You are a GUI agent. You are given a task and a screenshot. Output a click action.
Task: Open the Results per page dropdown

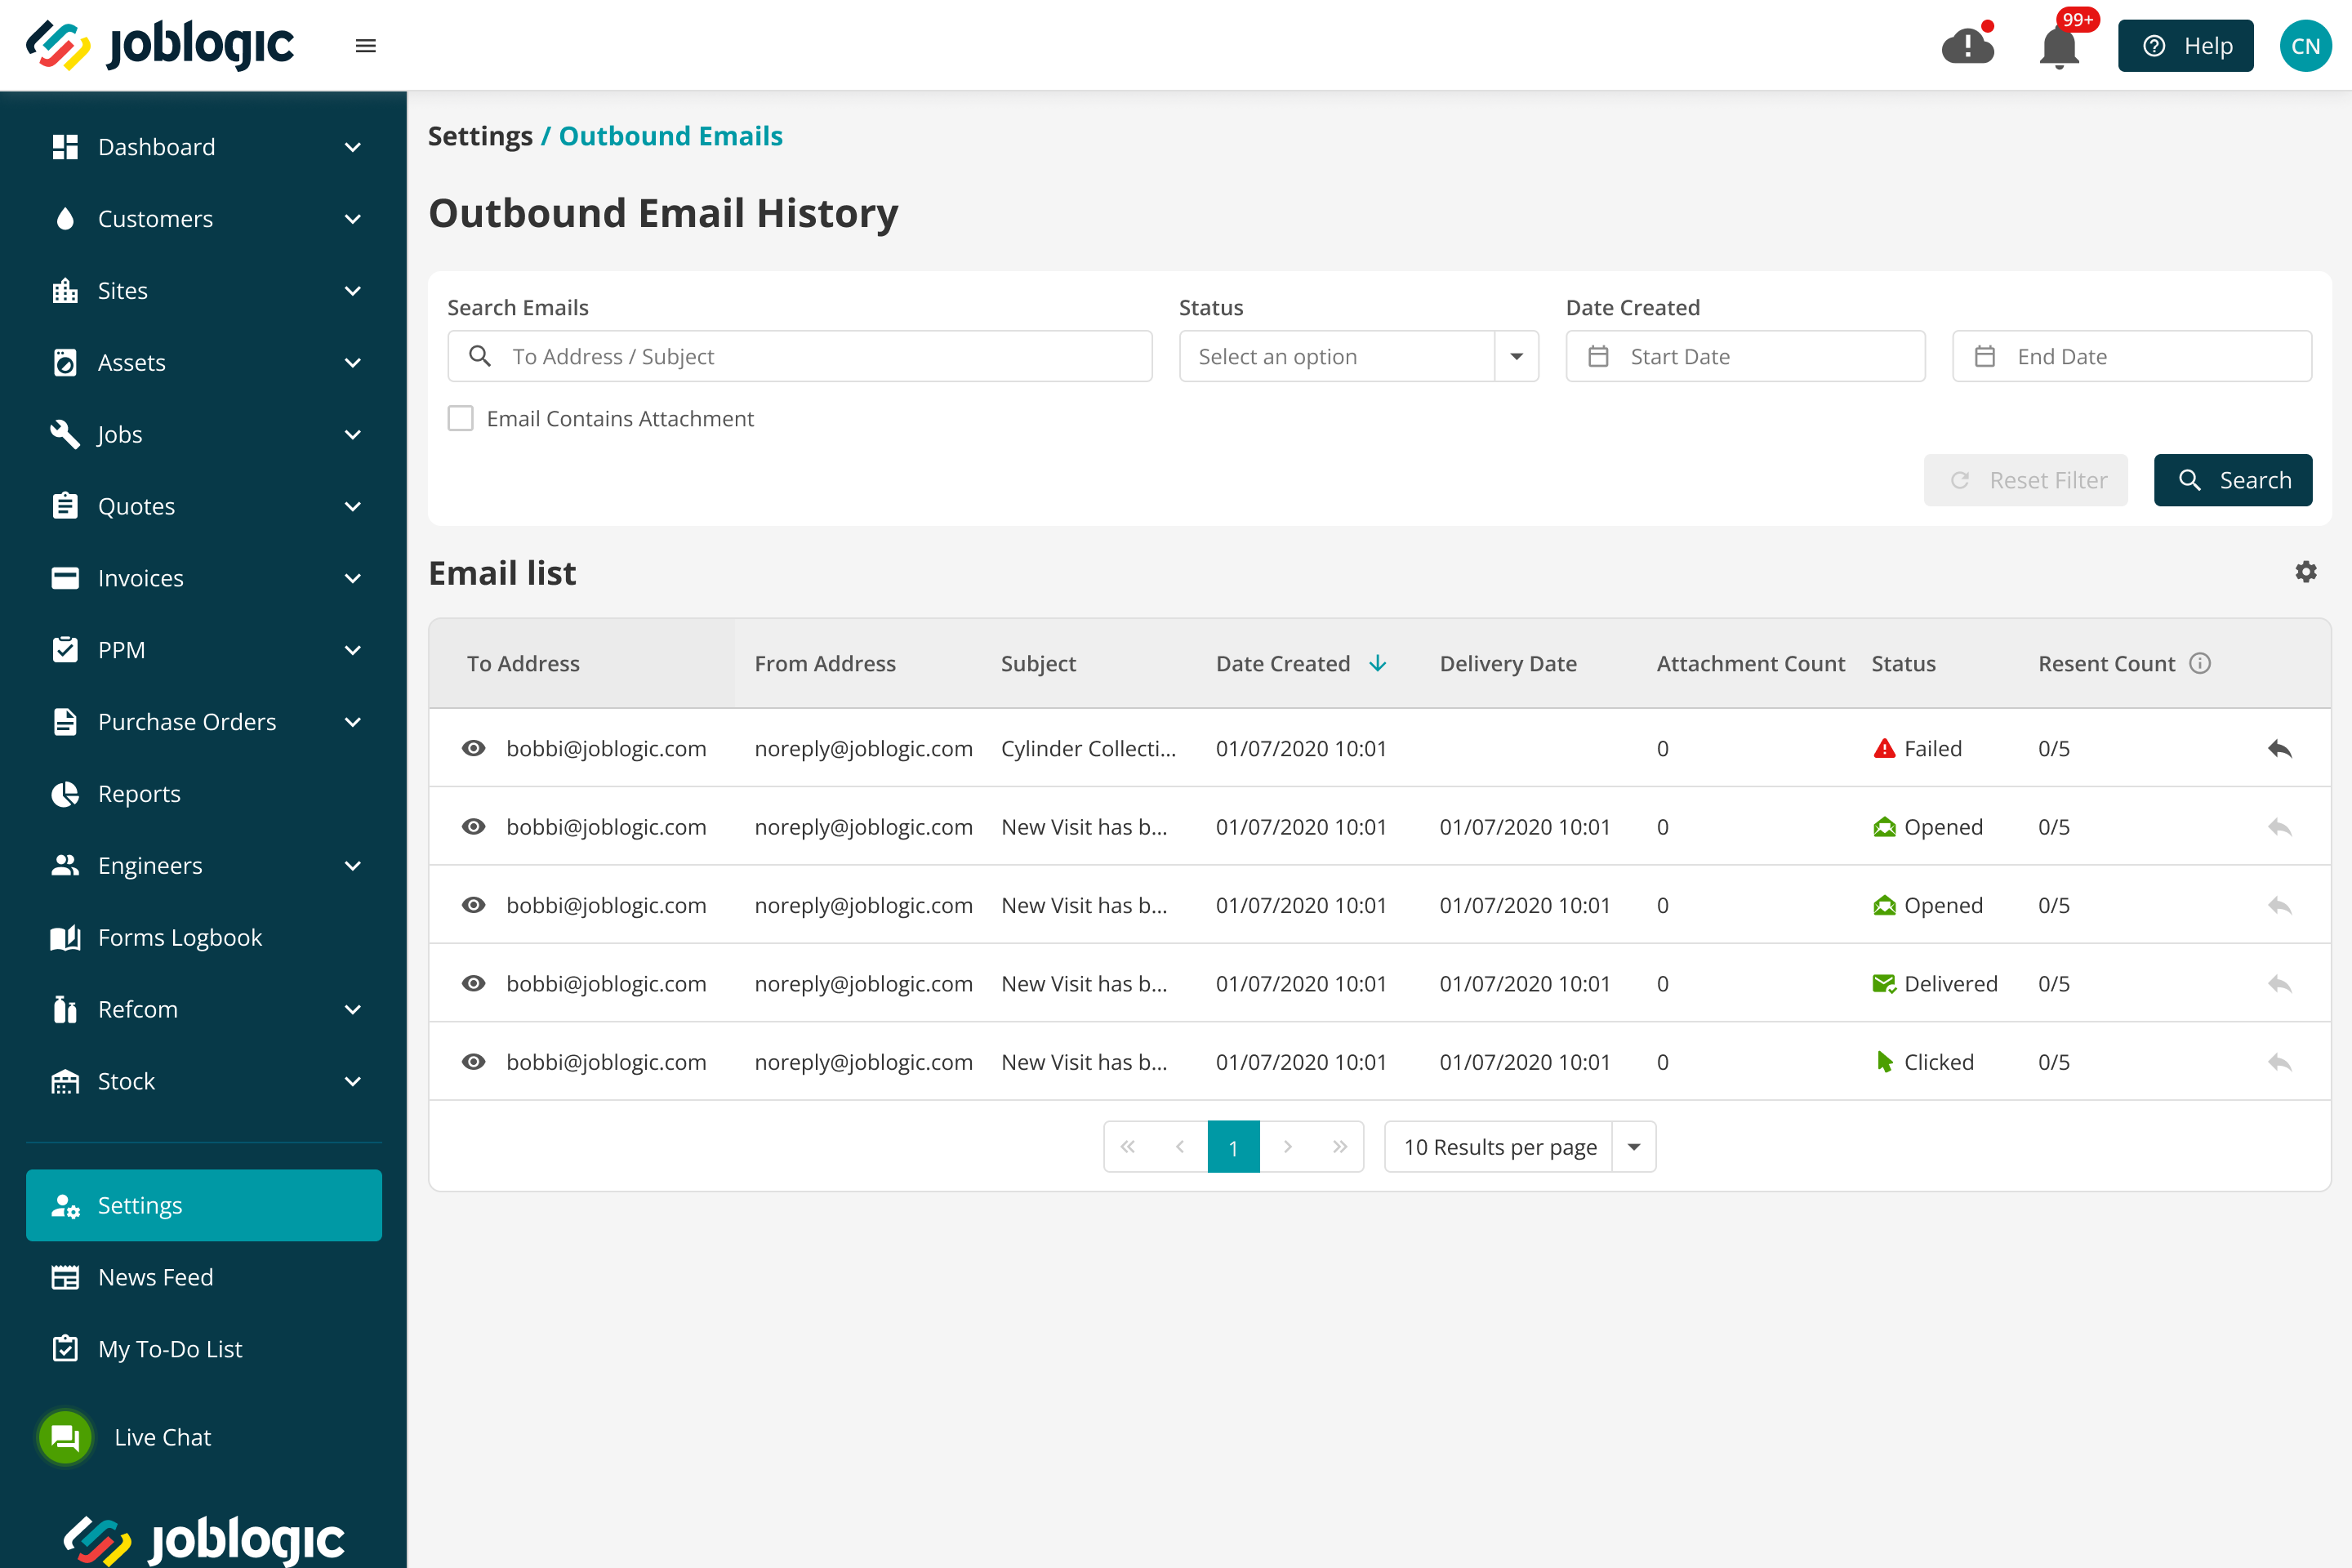pyautogui.click(x=1520, y=1146)
